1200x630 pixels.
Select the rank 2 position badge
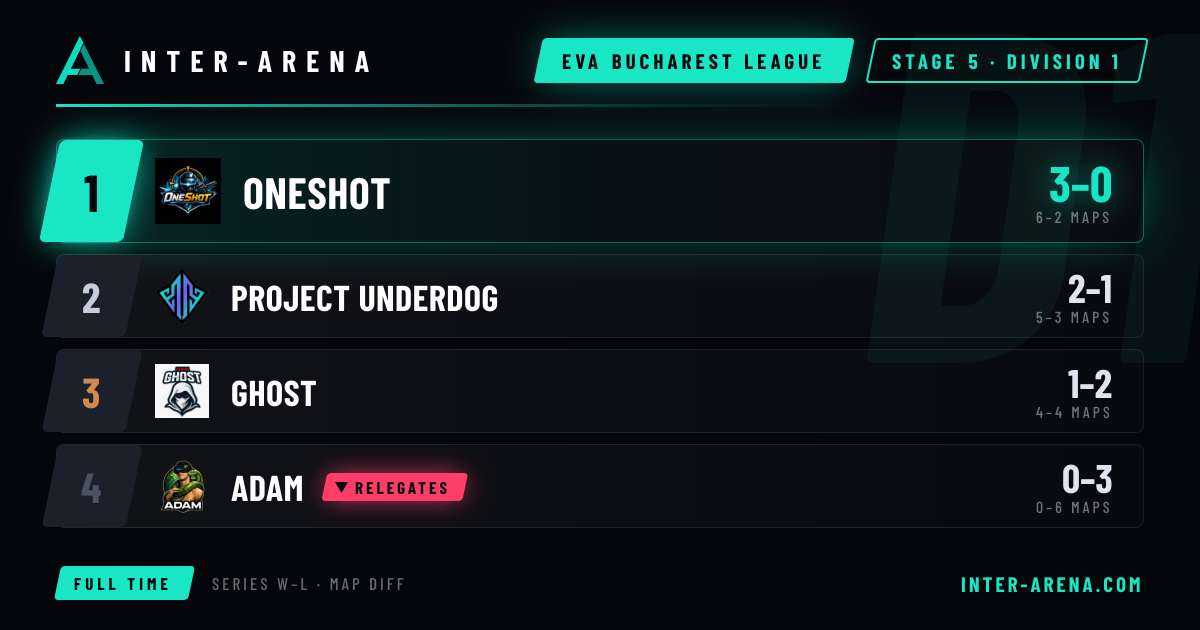click(x=91, y=297)
